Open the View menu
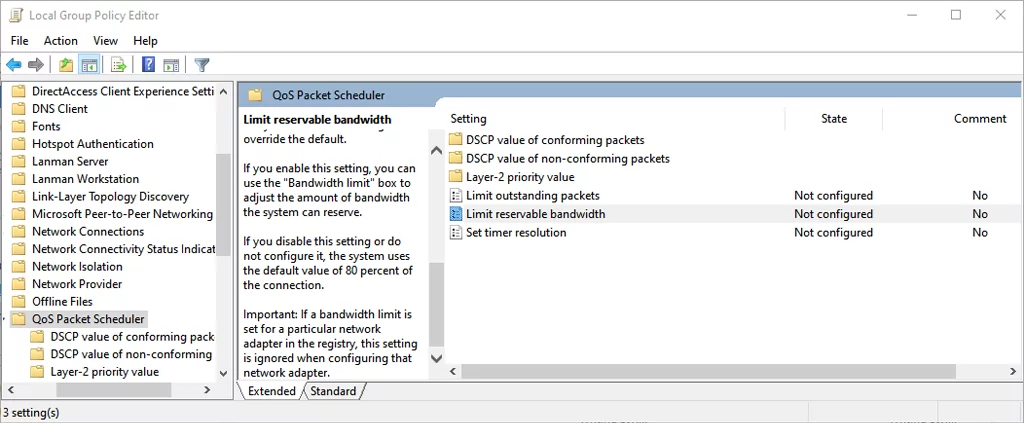The height and width of the screenshot is (423, 1024). point(105,40)
